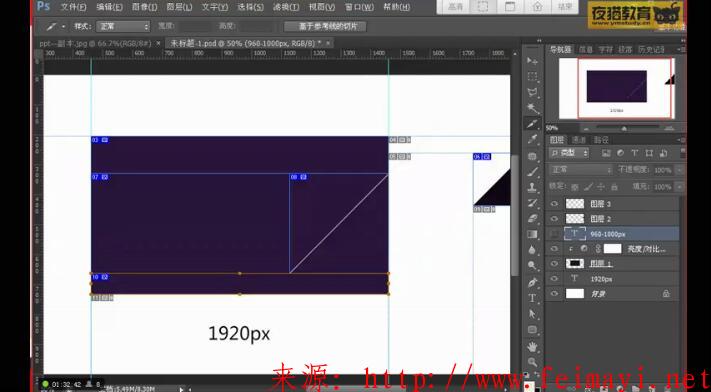The image size is (711, 392).
Task: Open the layer blend mode dropdown 正常
Action: pyautogui.click(x=581, y=170)
